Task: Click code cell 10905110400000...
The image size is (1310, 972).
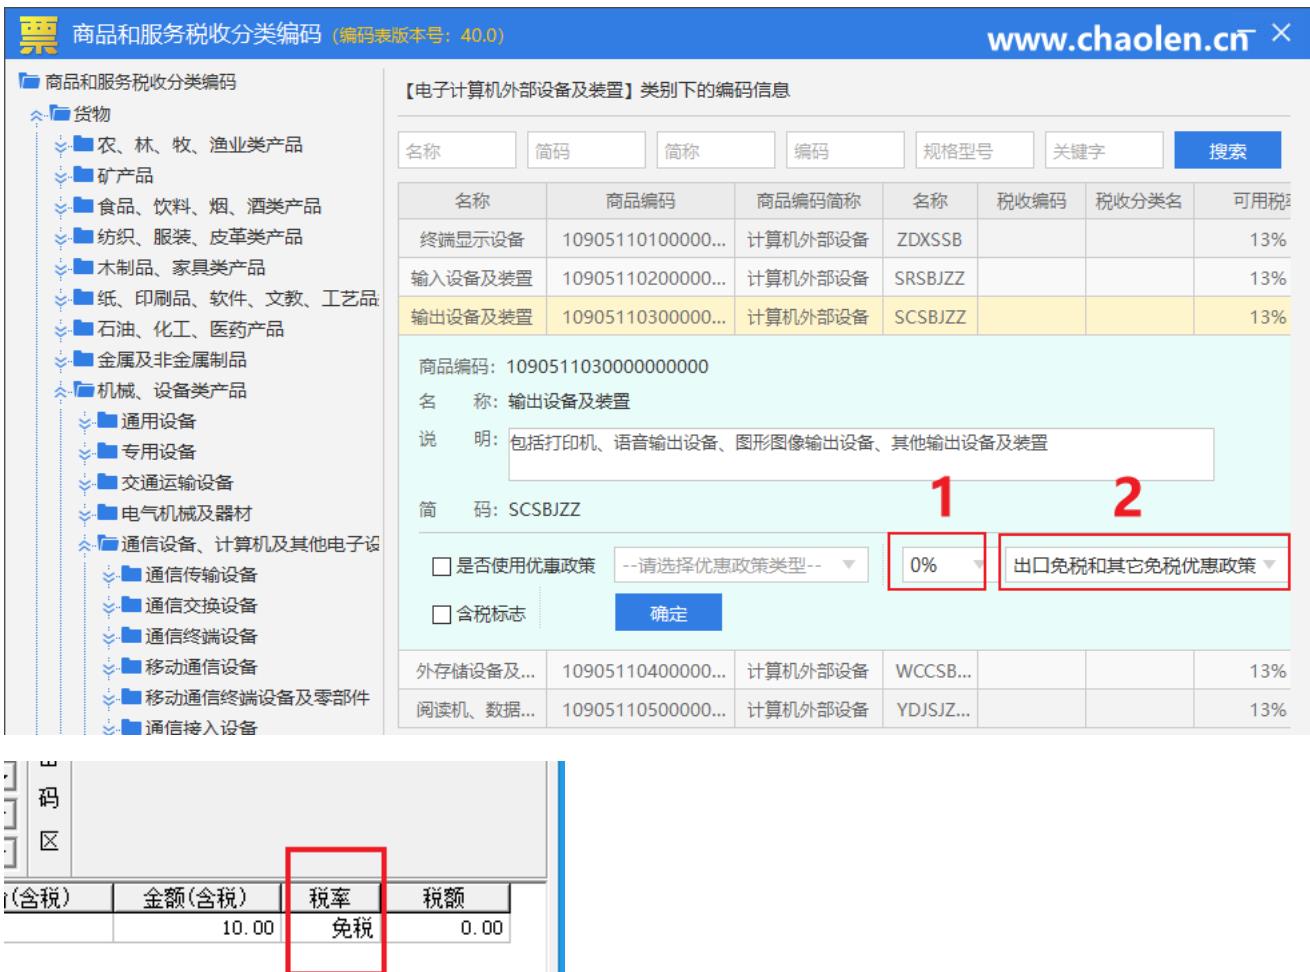Action: [x=641, y=671]
